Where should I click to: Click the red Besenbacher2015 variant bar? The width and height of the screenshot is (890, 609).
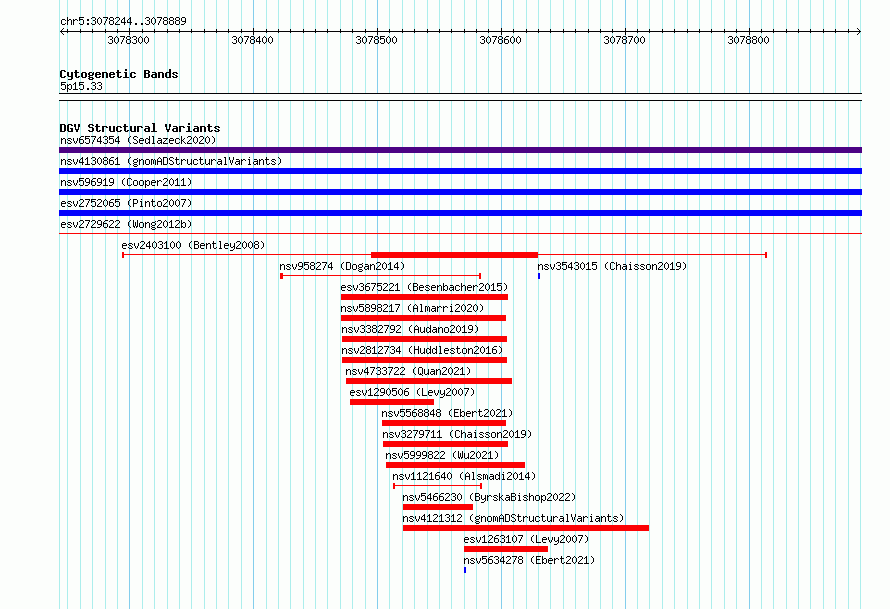click(424, 297)
